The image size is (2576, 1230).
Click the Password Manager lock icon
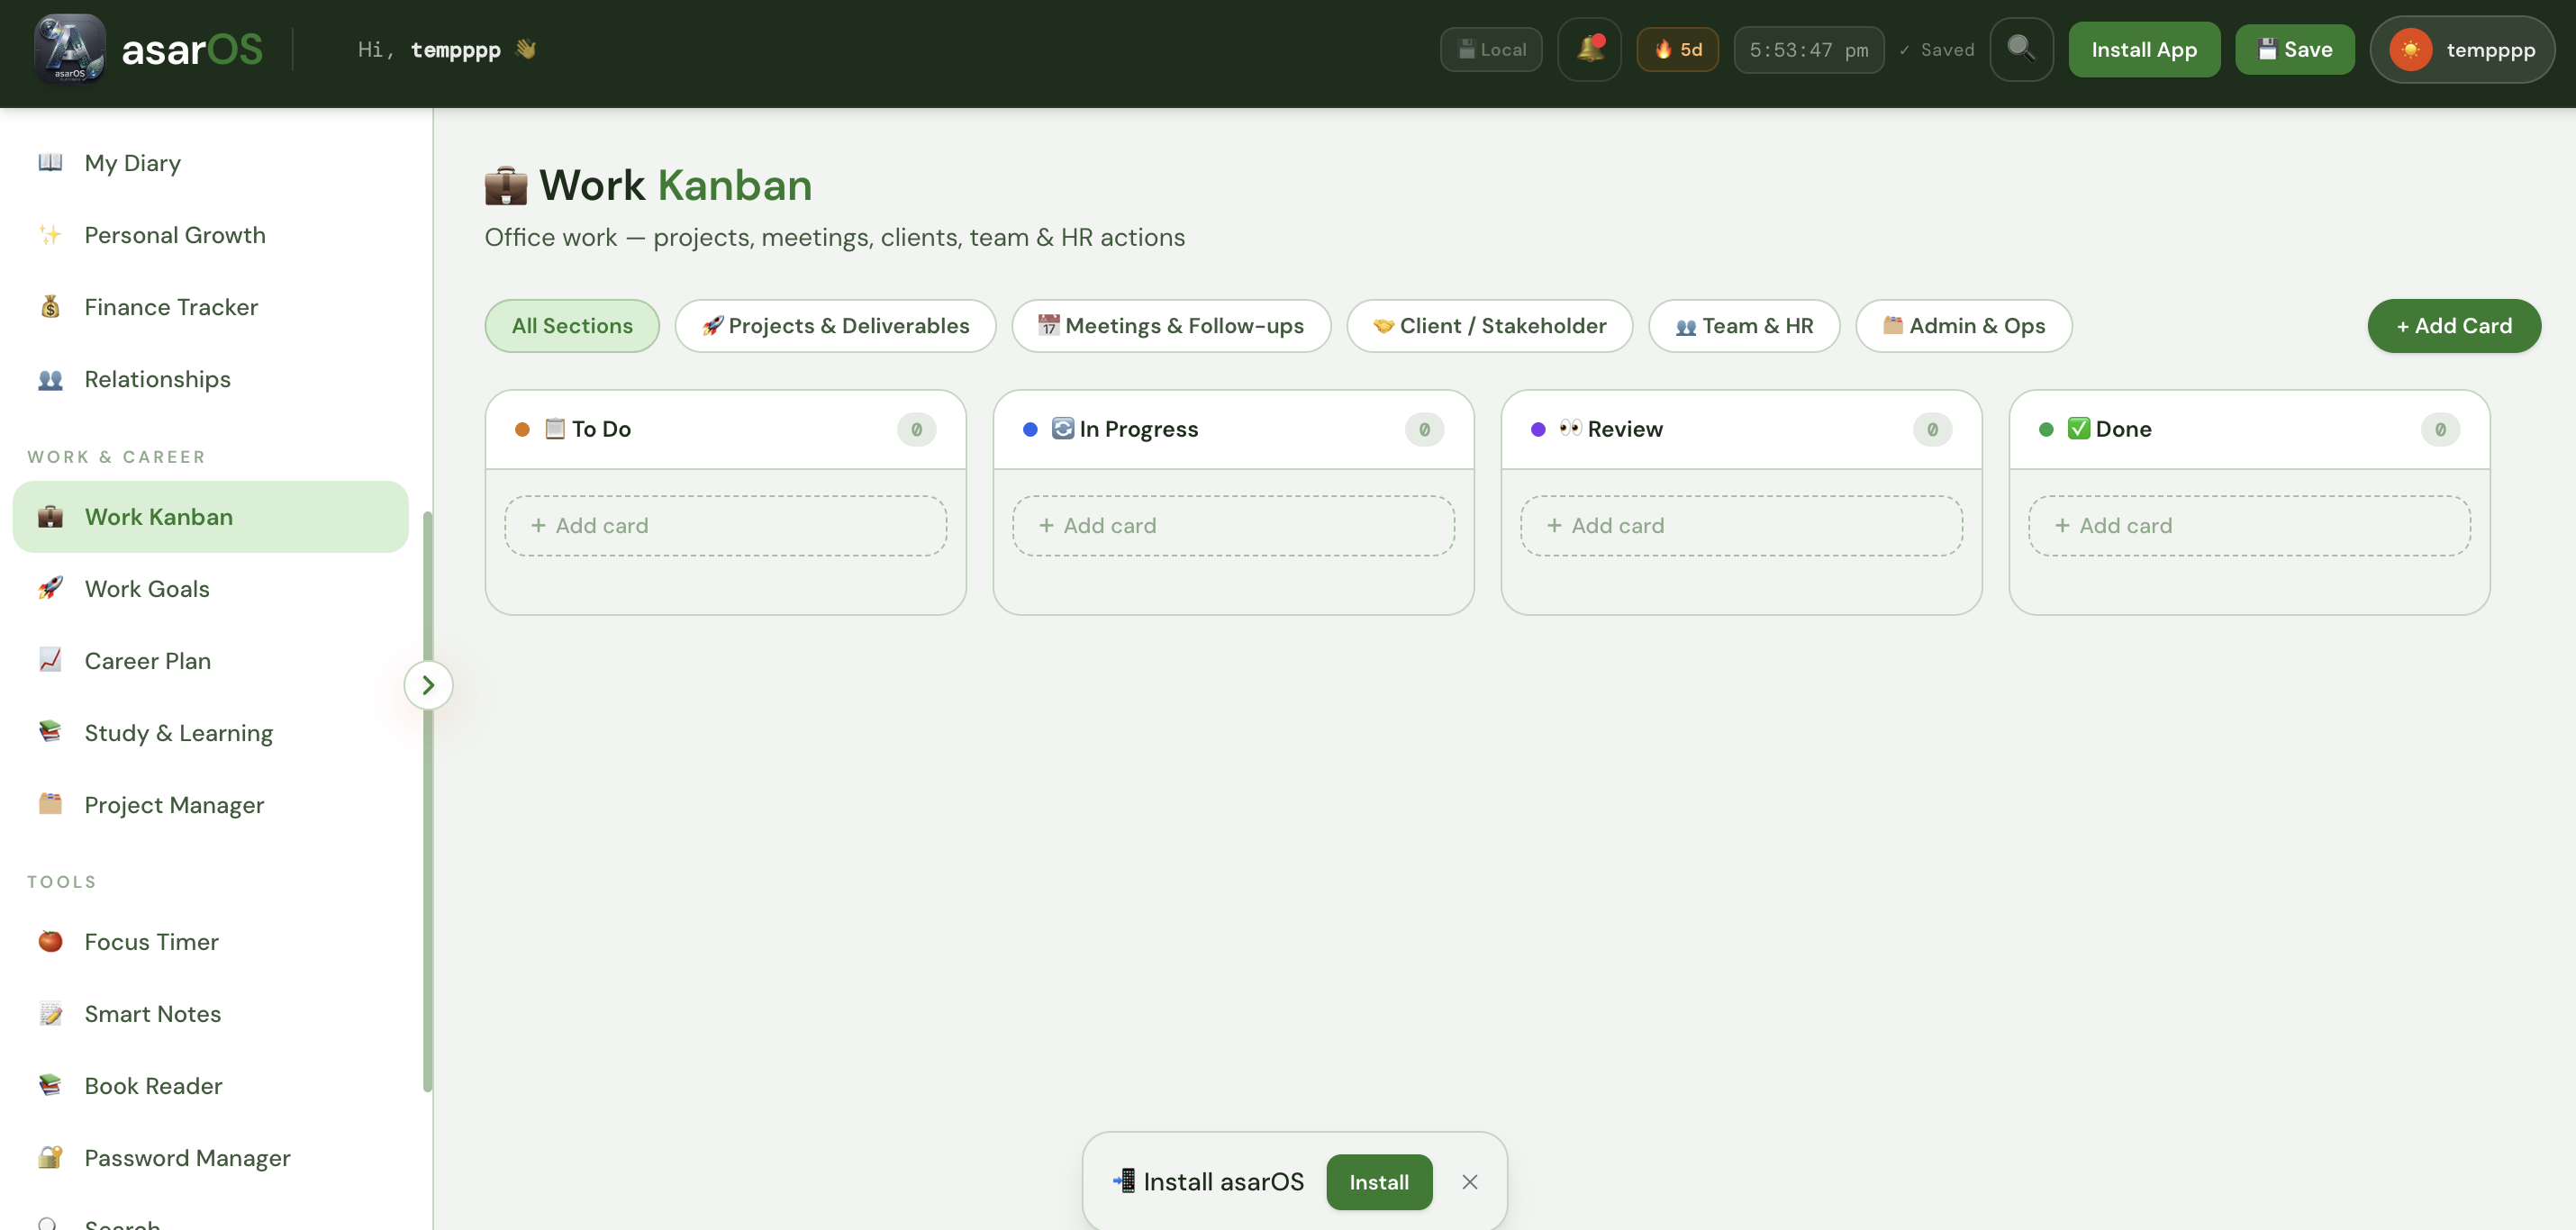pyautogui.click(x=50, y=1158)
